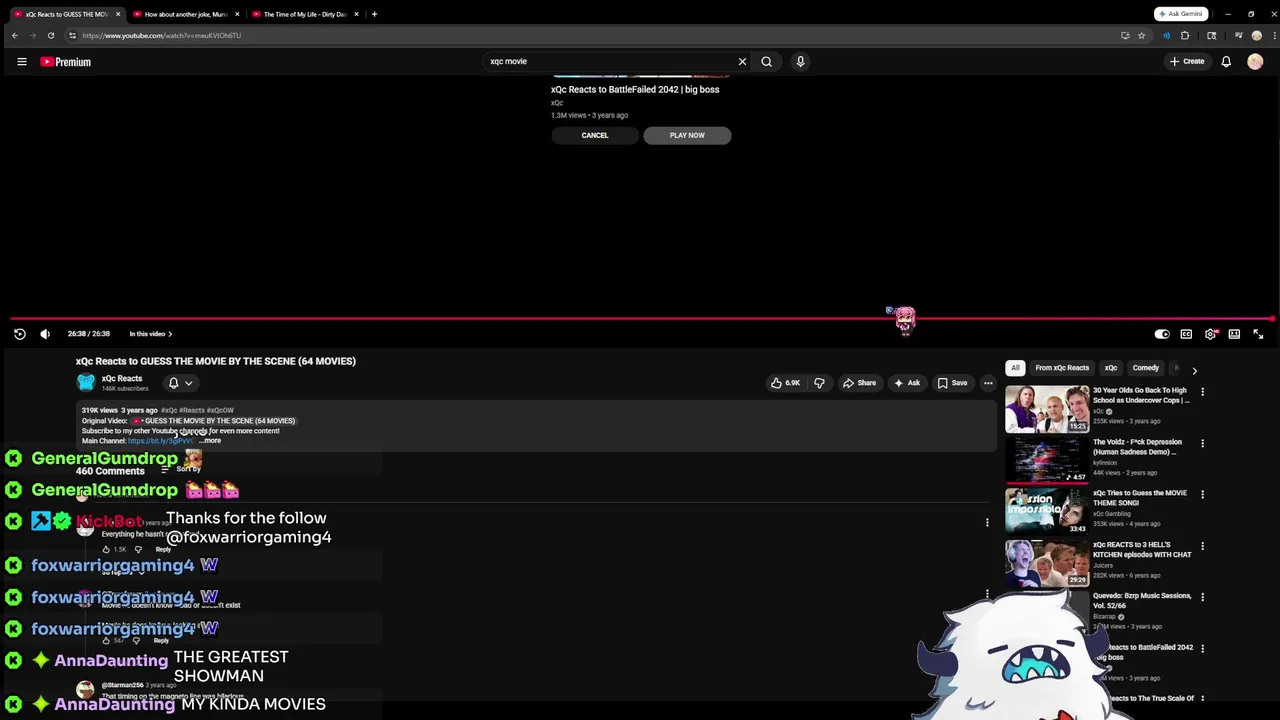This screenshot has height=720, width=1280.
Task: Reload the page in the browser
Action: tap(51, 36)
